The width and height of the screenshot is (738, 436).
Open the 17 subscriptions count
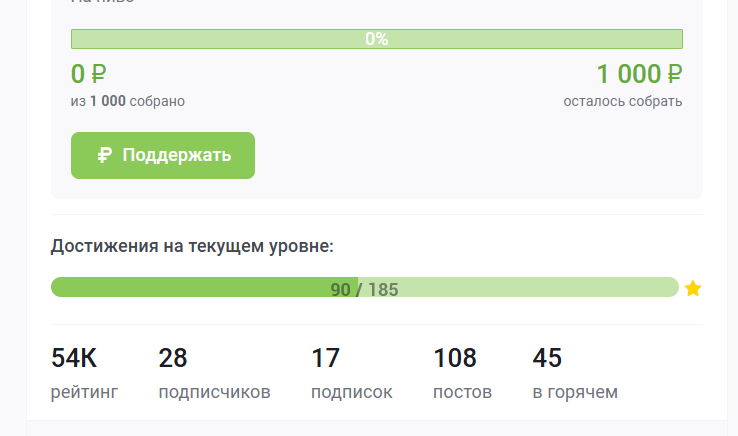pos(326,358)
